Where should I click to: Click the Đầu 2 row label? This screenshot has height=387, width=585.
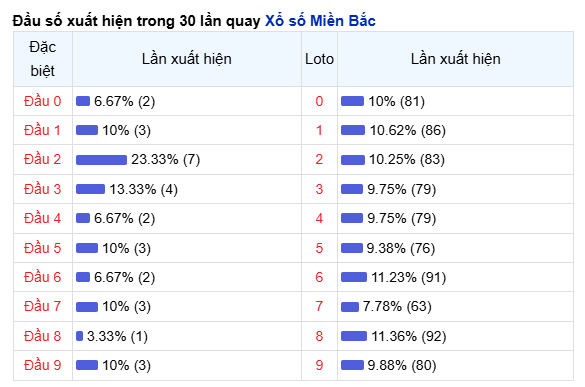pyautogui.click(x=43, y=159)
